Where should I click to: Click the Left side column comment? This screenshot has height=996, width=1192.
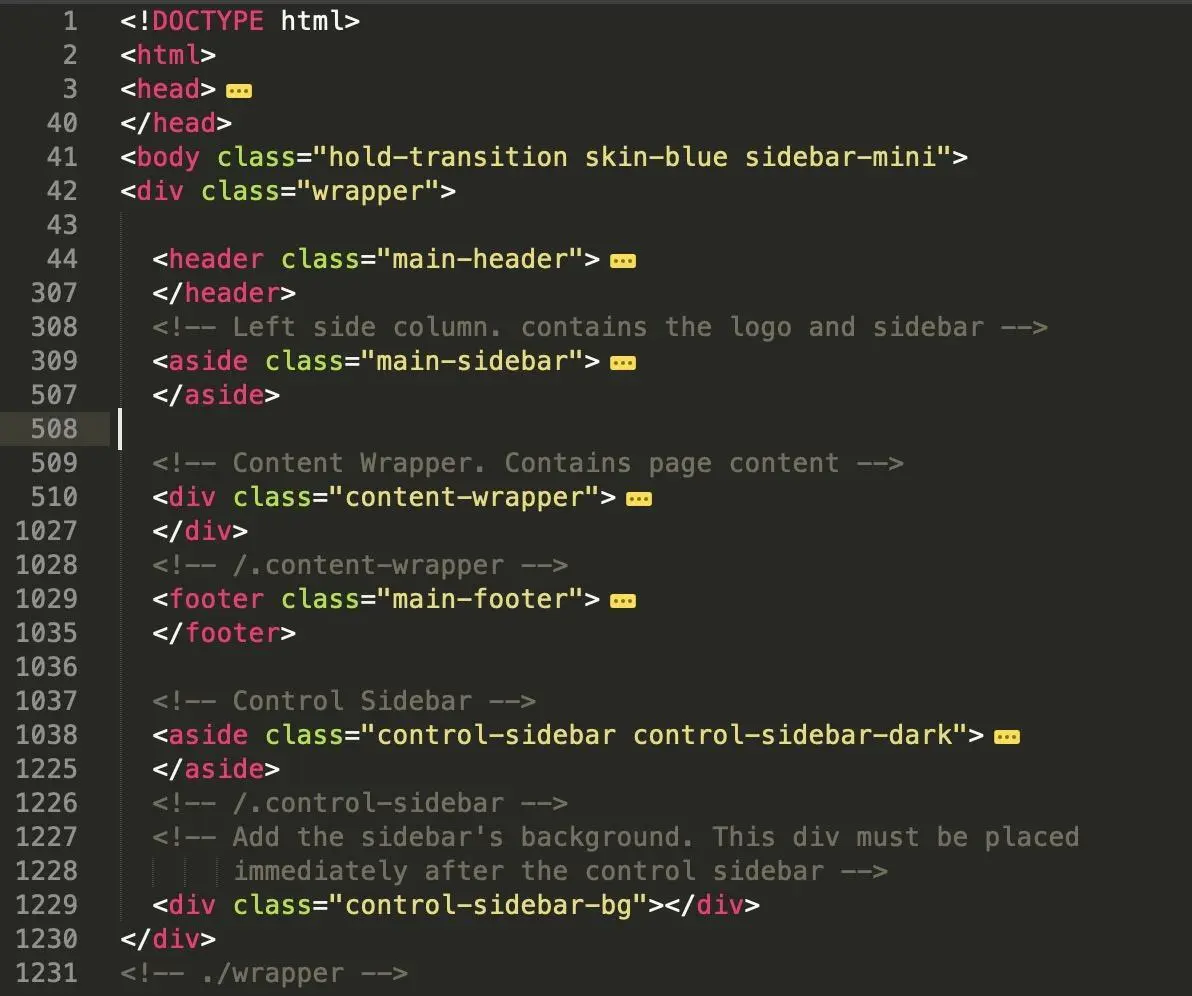click(x=600, y=328)
